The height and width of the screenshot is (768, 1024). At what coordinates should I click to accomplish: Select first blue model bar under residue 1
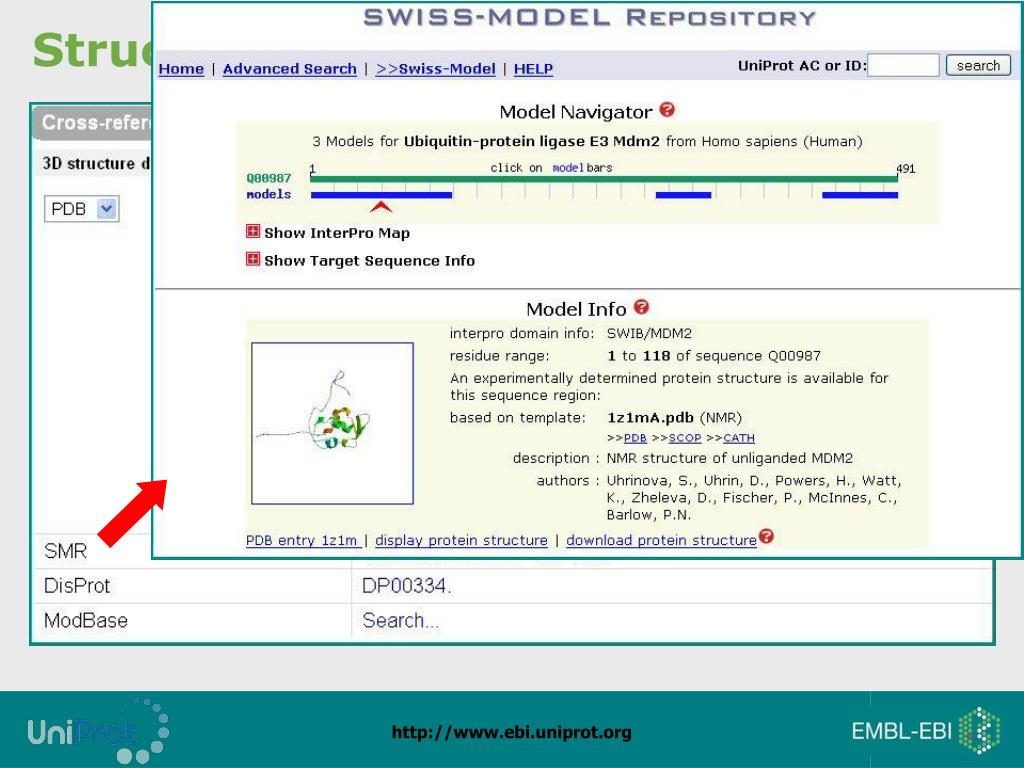381,195
